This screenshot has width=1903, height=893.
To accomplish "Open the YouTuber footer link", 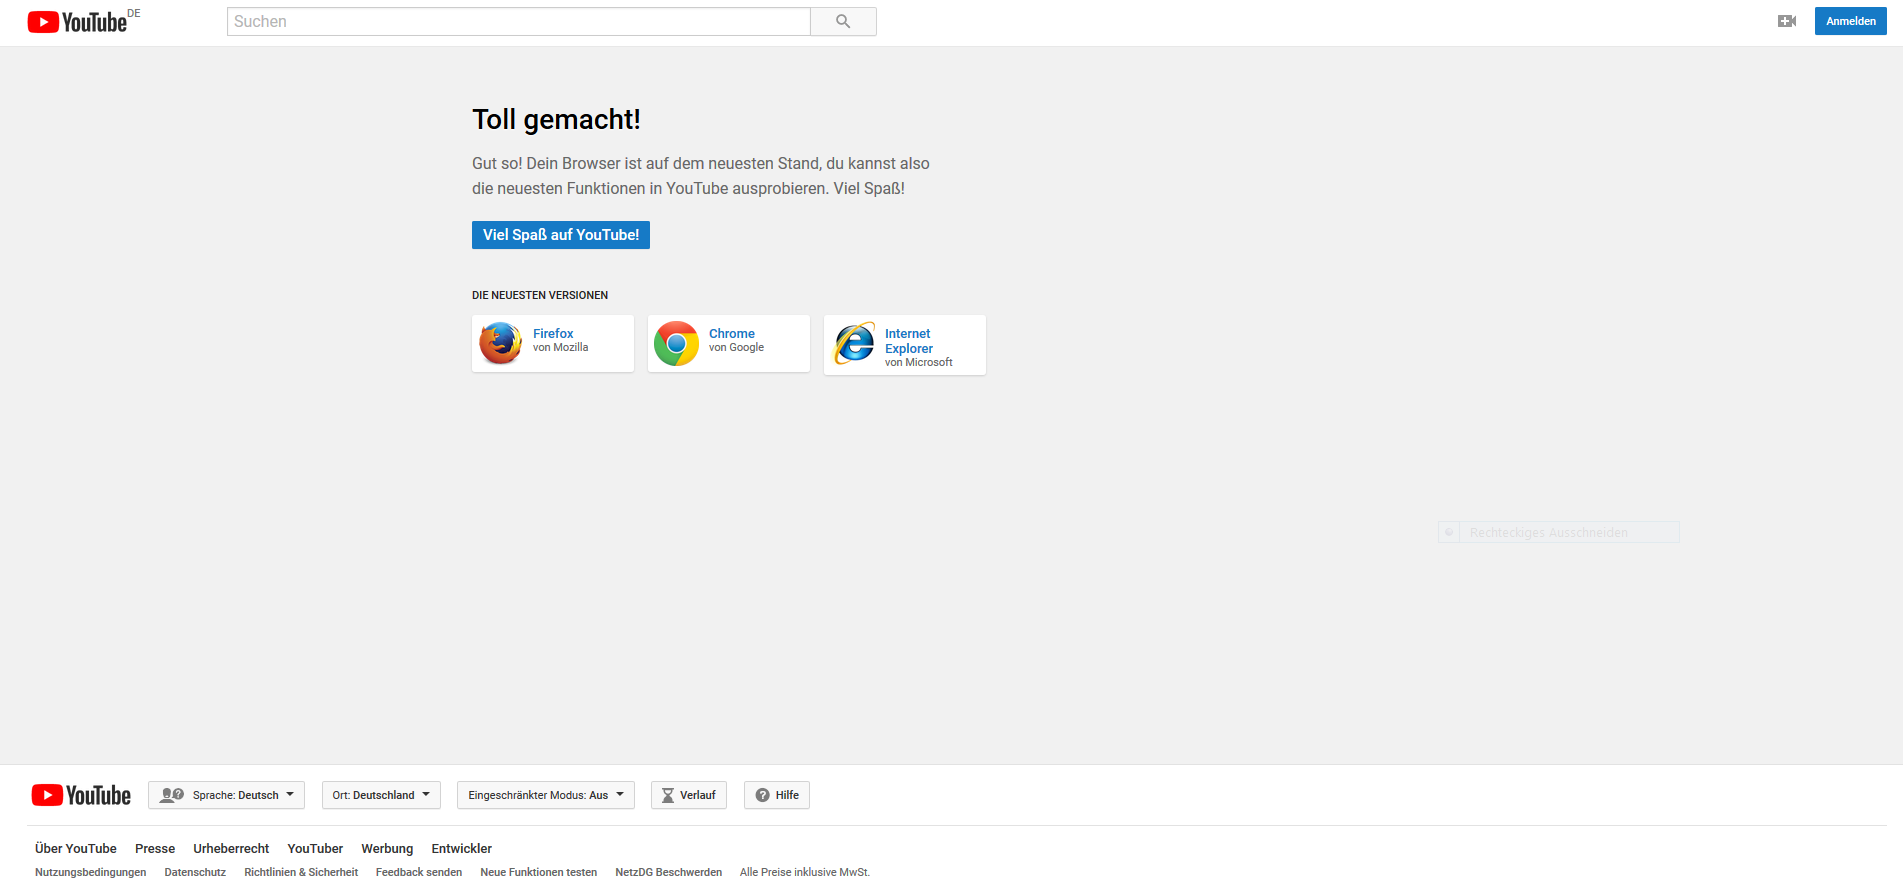I will click(x=315, y=849).
